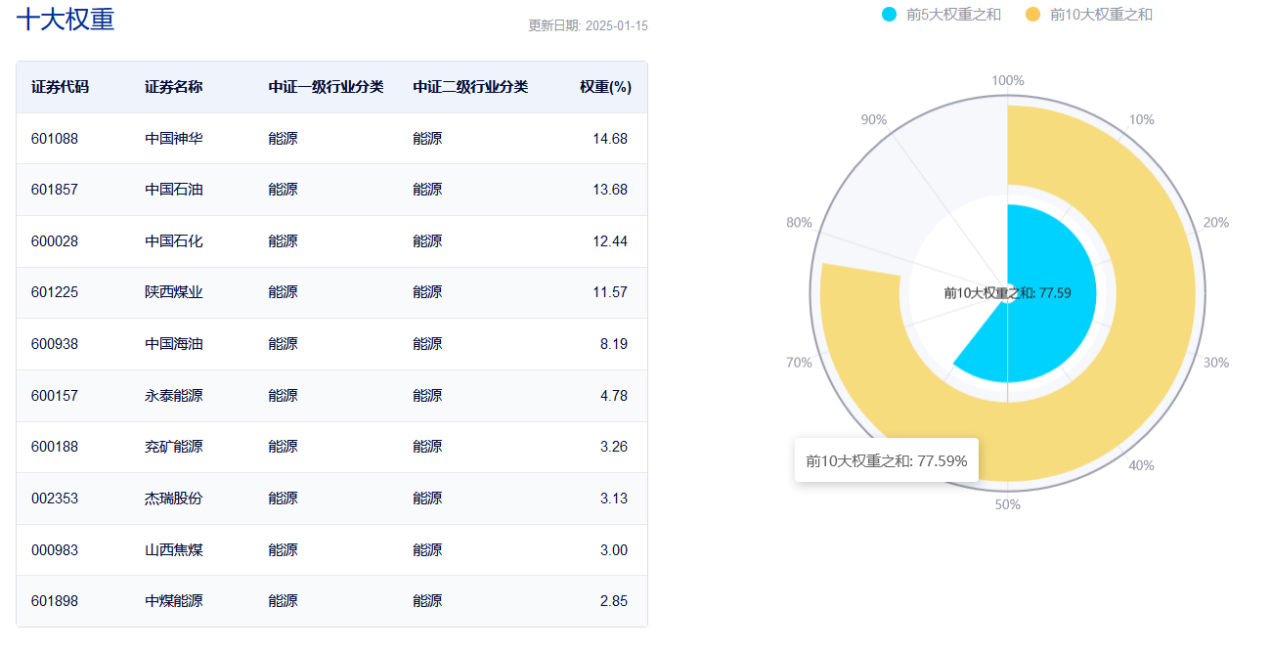1271x651 pixels.
Task: Click stock code 000983
Action: pos(54,550)
